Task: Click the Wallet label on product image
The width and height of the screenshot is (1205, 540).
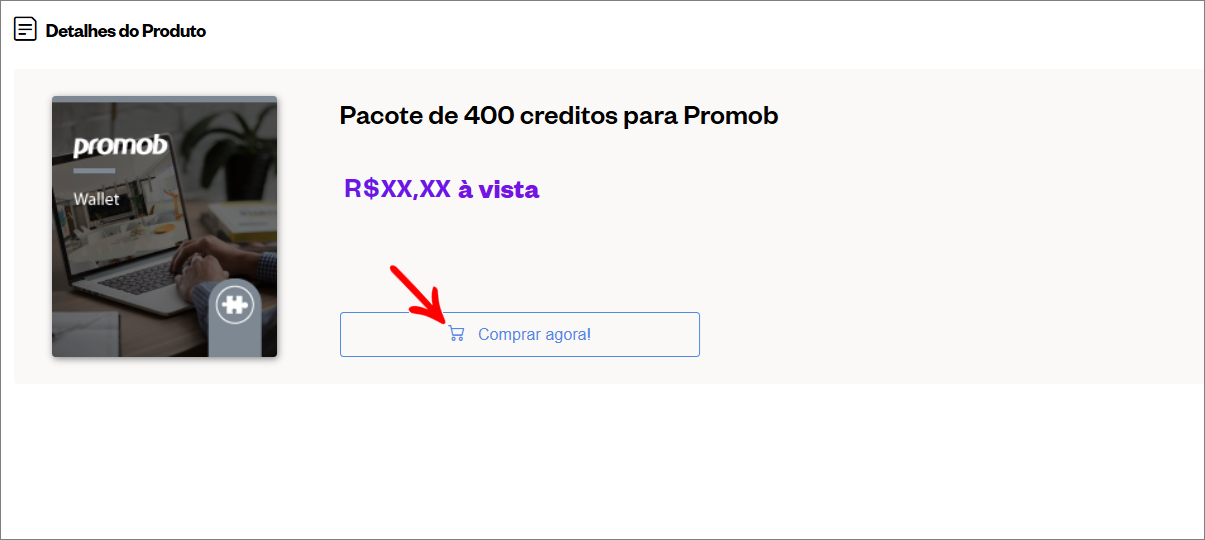Action: pyautogui.click(x=96, y=199)
